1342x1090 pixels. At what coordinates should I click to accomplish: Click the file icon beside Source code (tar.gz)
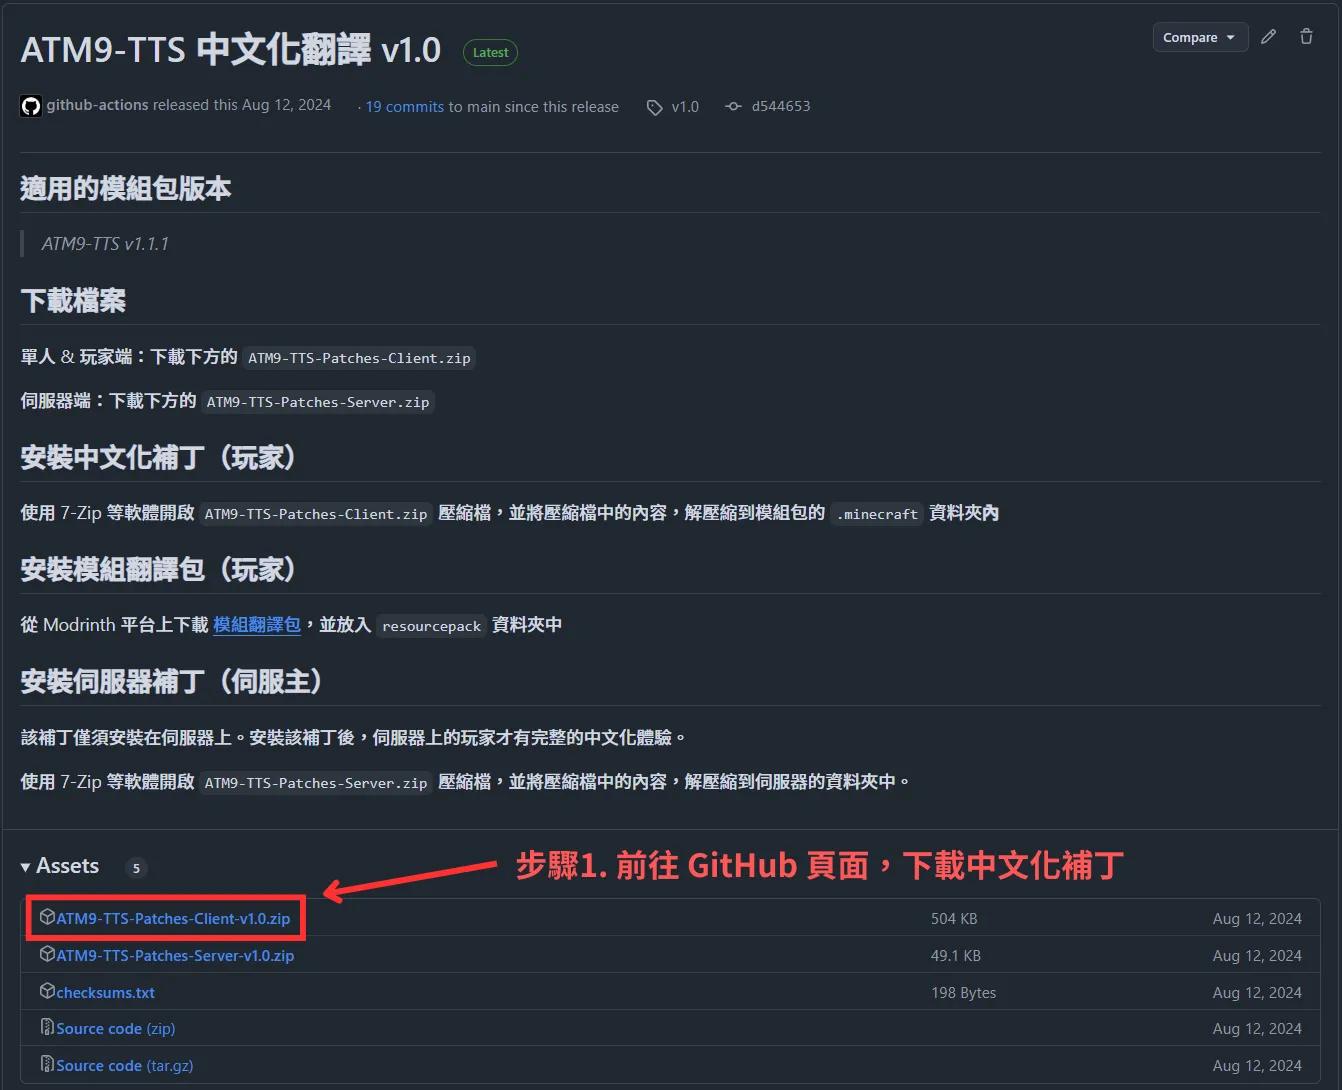click(47, 1064)
